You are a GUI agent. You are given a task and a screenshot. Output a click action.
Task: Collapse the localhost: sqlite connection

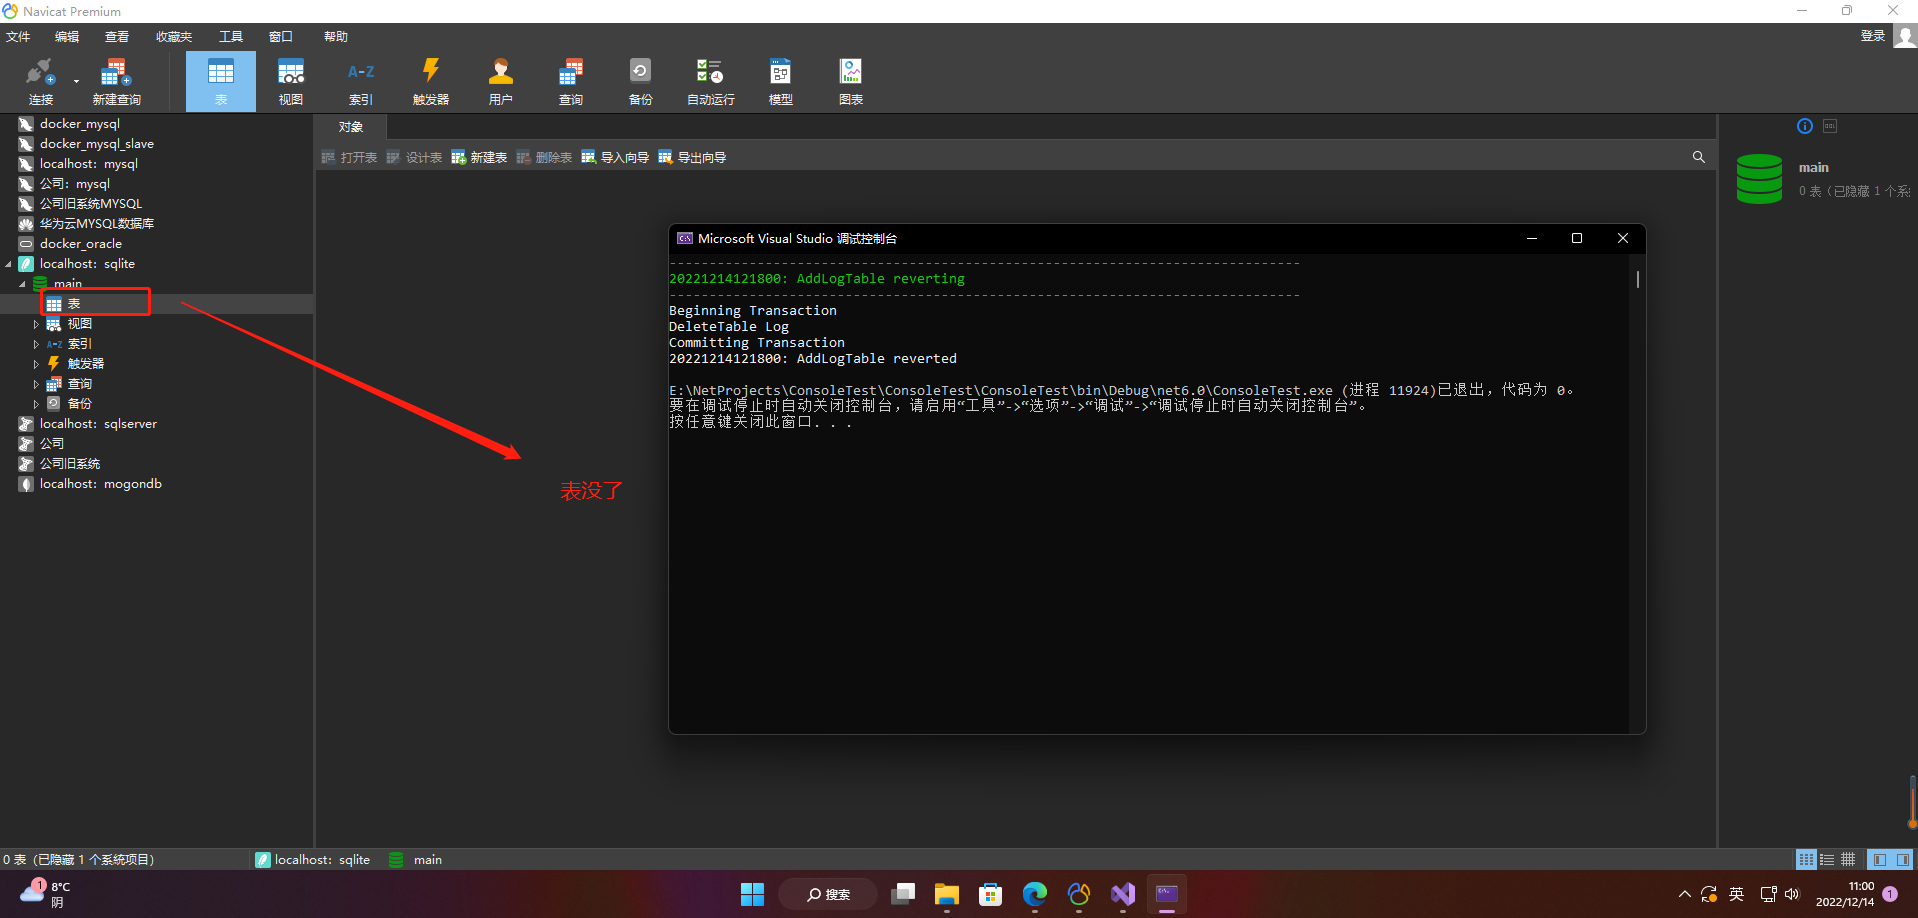click(9, 264)
